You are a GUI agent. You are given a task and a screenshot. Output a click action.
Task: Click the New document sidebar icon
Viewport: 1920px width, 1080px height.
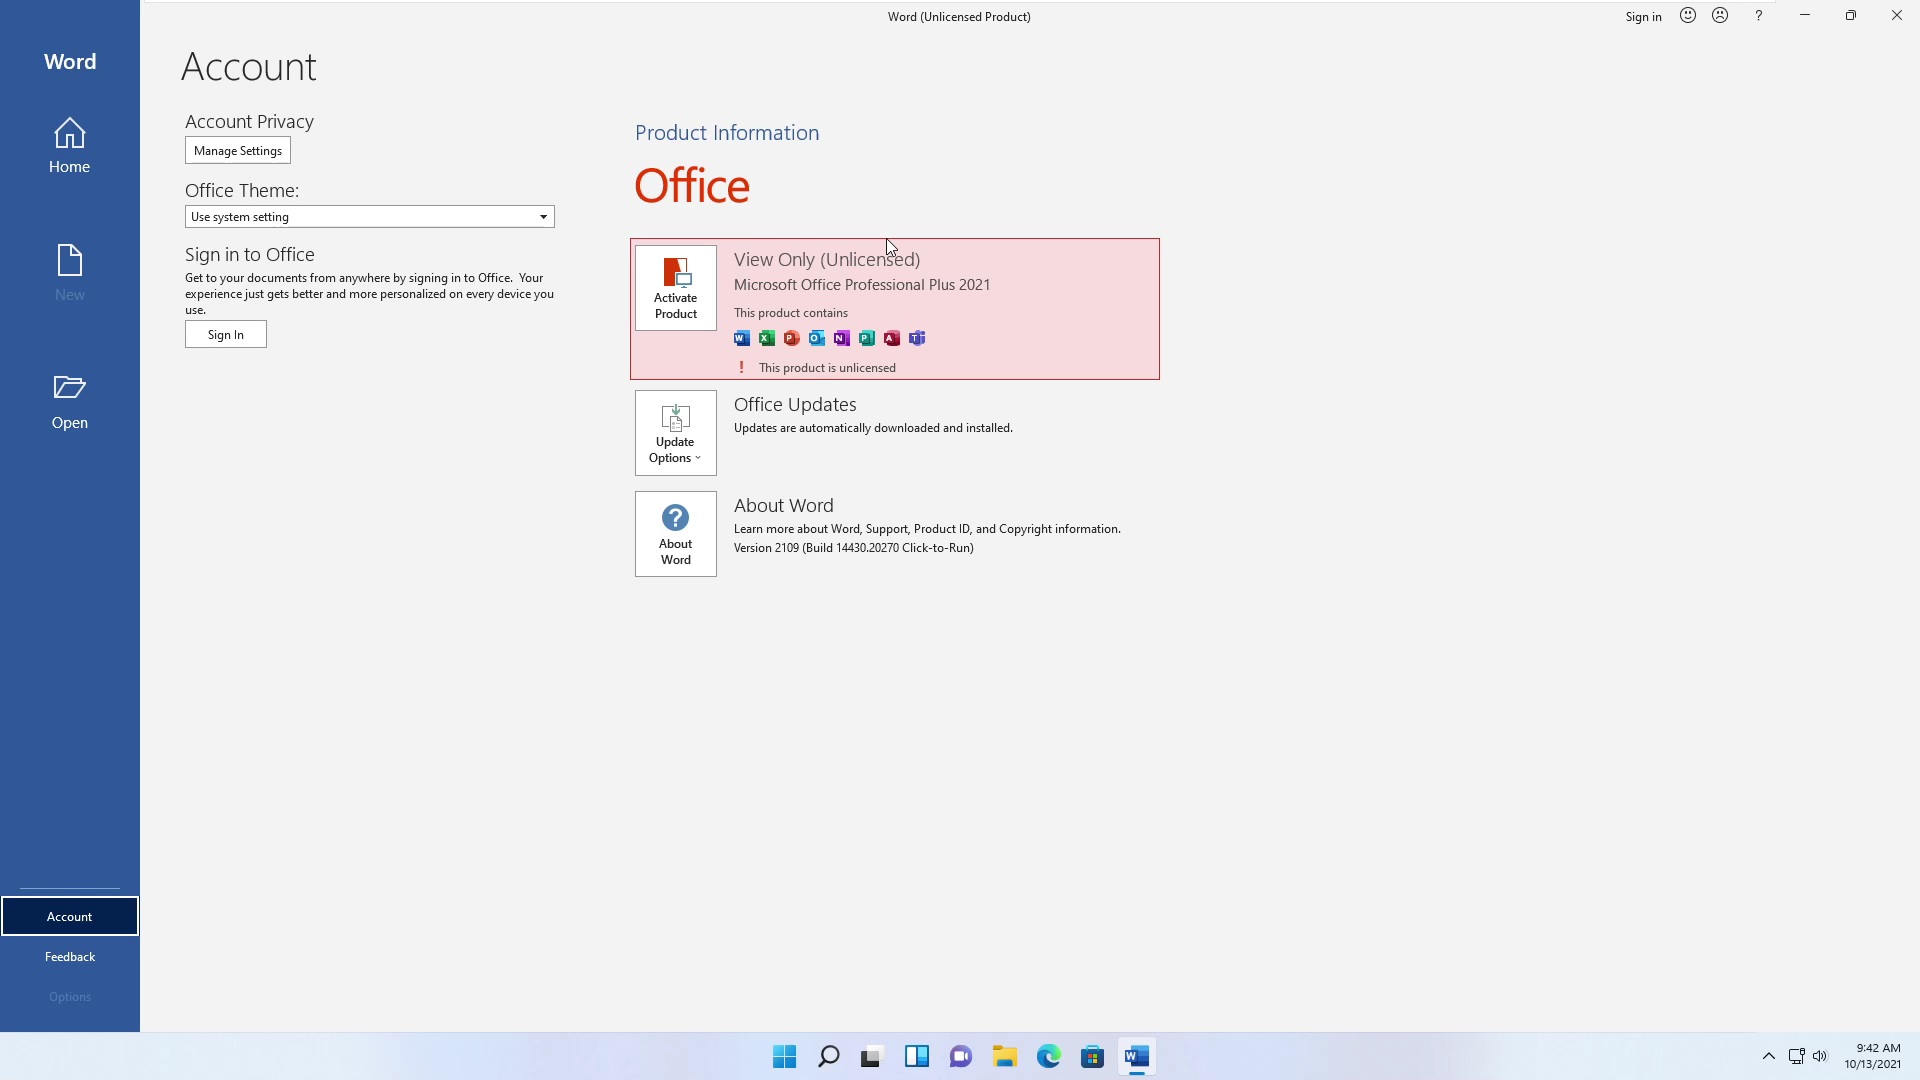pos(69,273)
